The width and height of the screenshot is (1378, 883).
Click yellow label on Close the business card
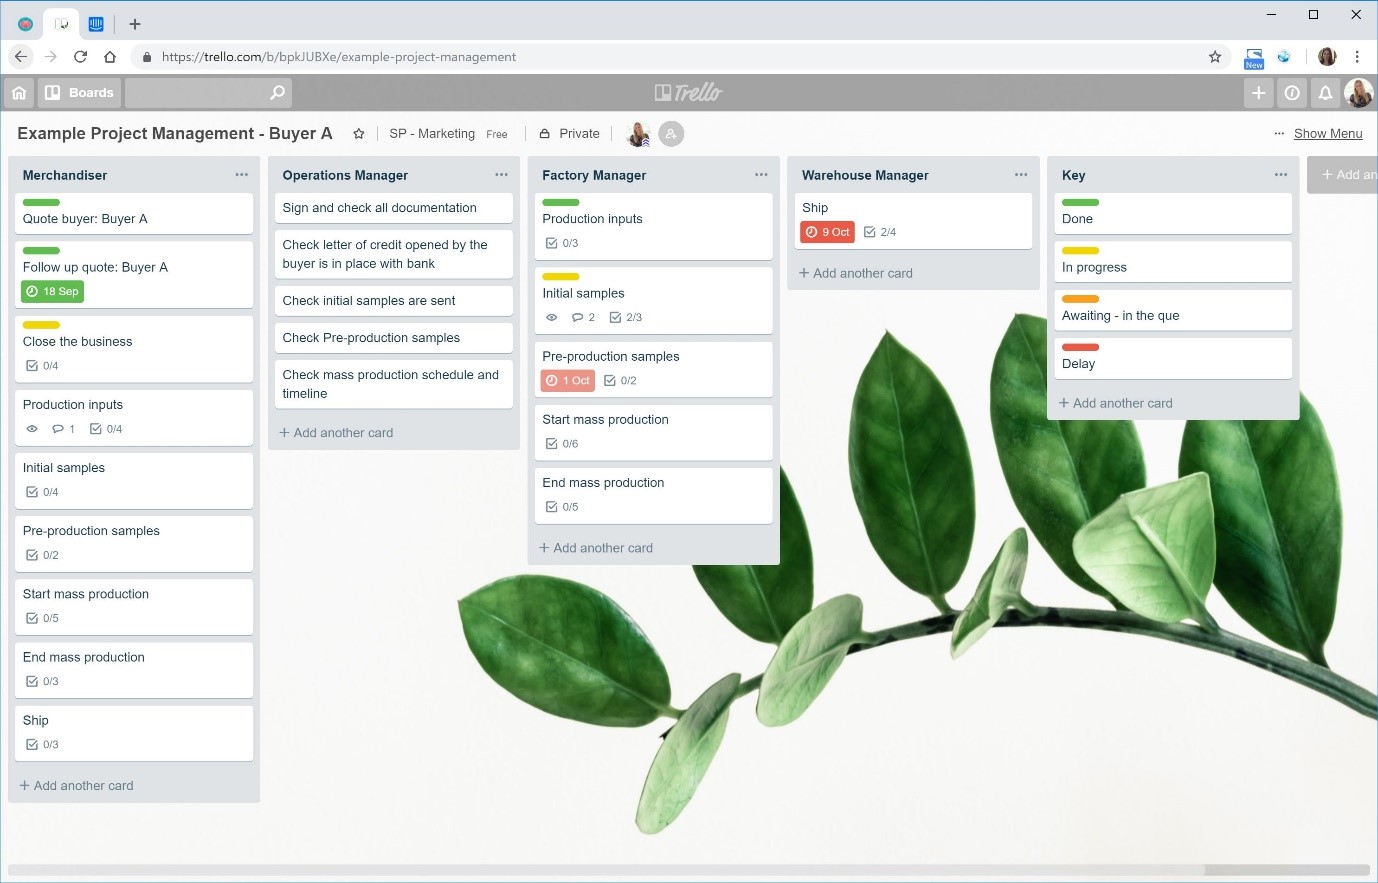[41, 325]
